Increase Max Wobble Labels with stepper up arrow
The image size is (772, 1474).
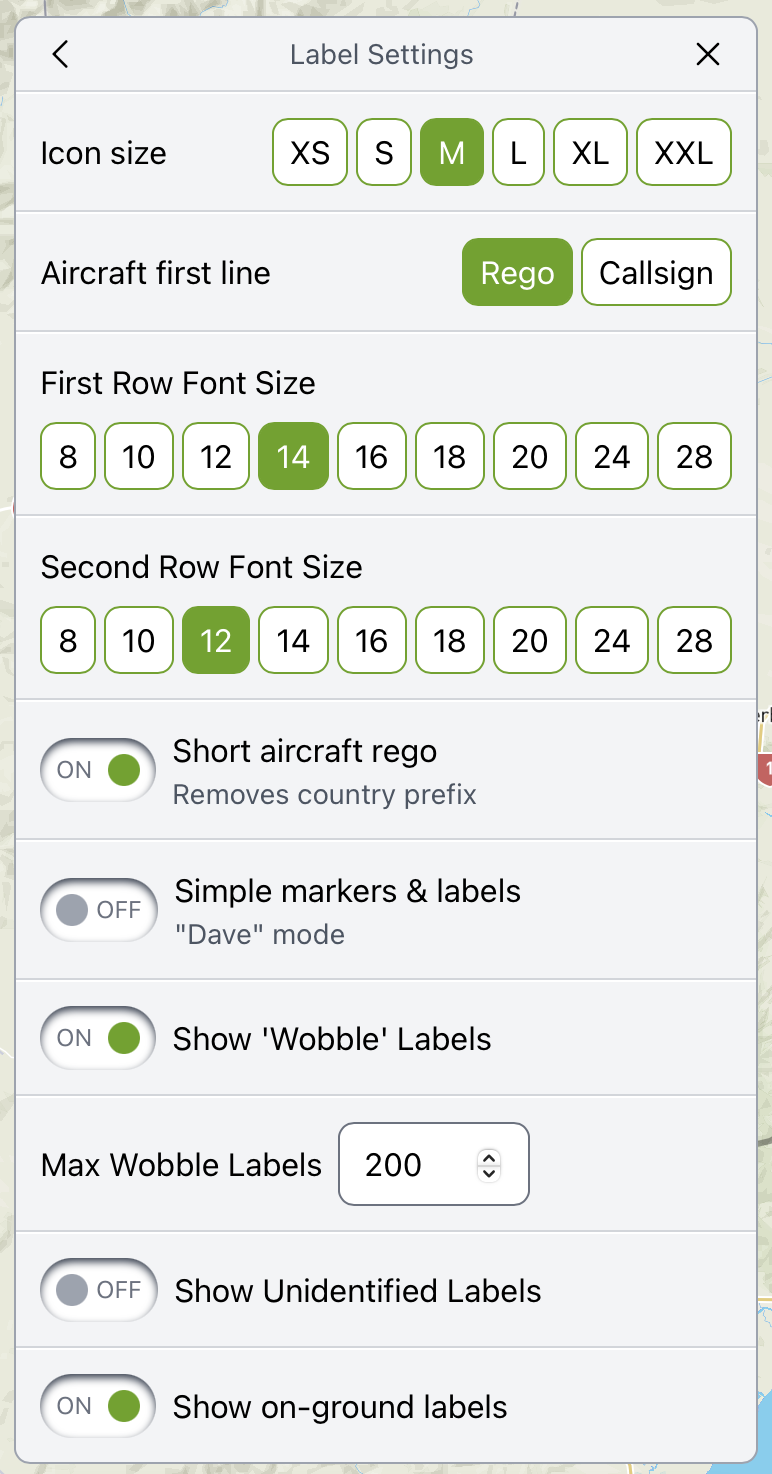click(488, 1157)
